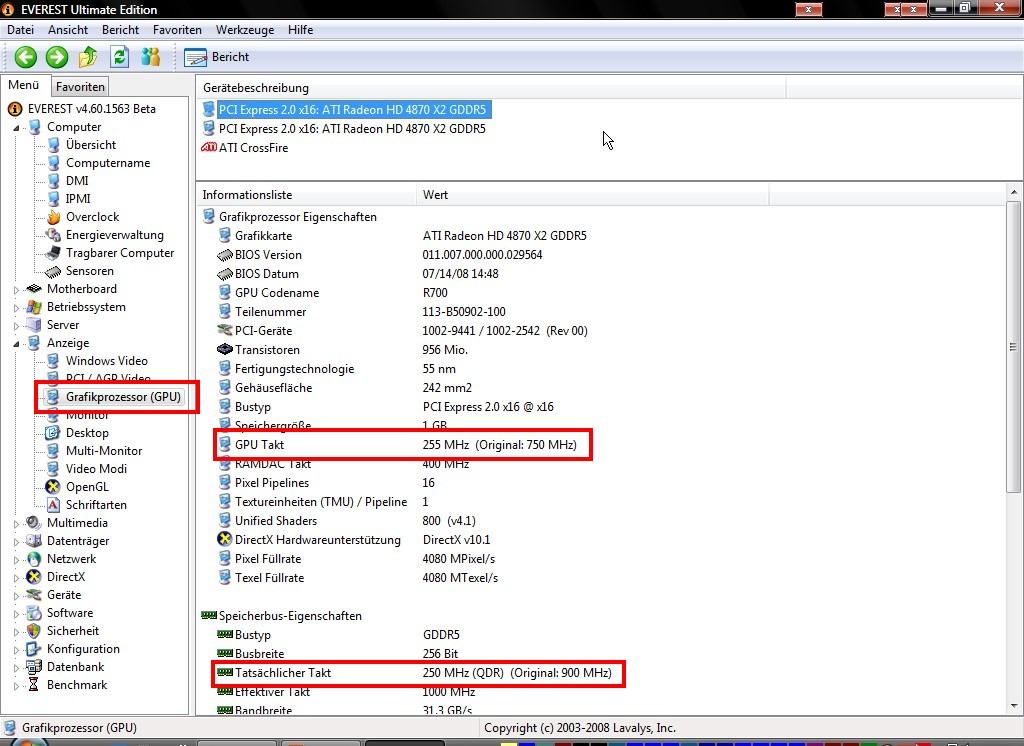The height and width of the screenshot is (746, 1024).
Task: Click the Desktop tree icon
Action: coord(52,433)
